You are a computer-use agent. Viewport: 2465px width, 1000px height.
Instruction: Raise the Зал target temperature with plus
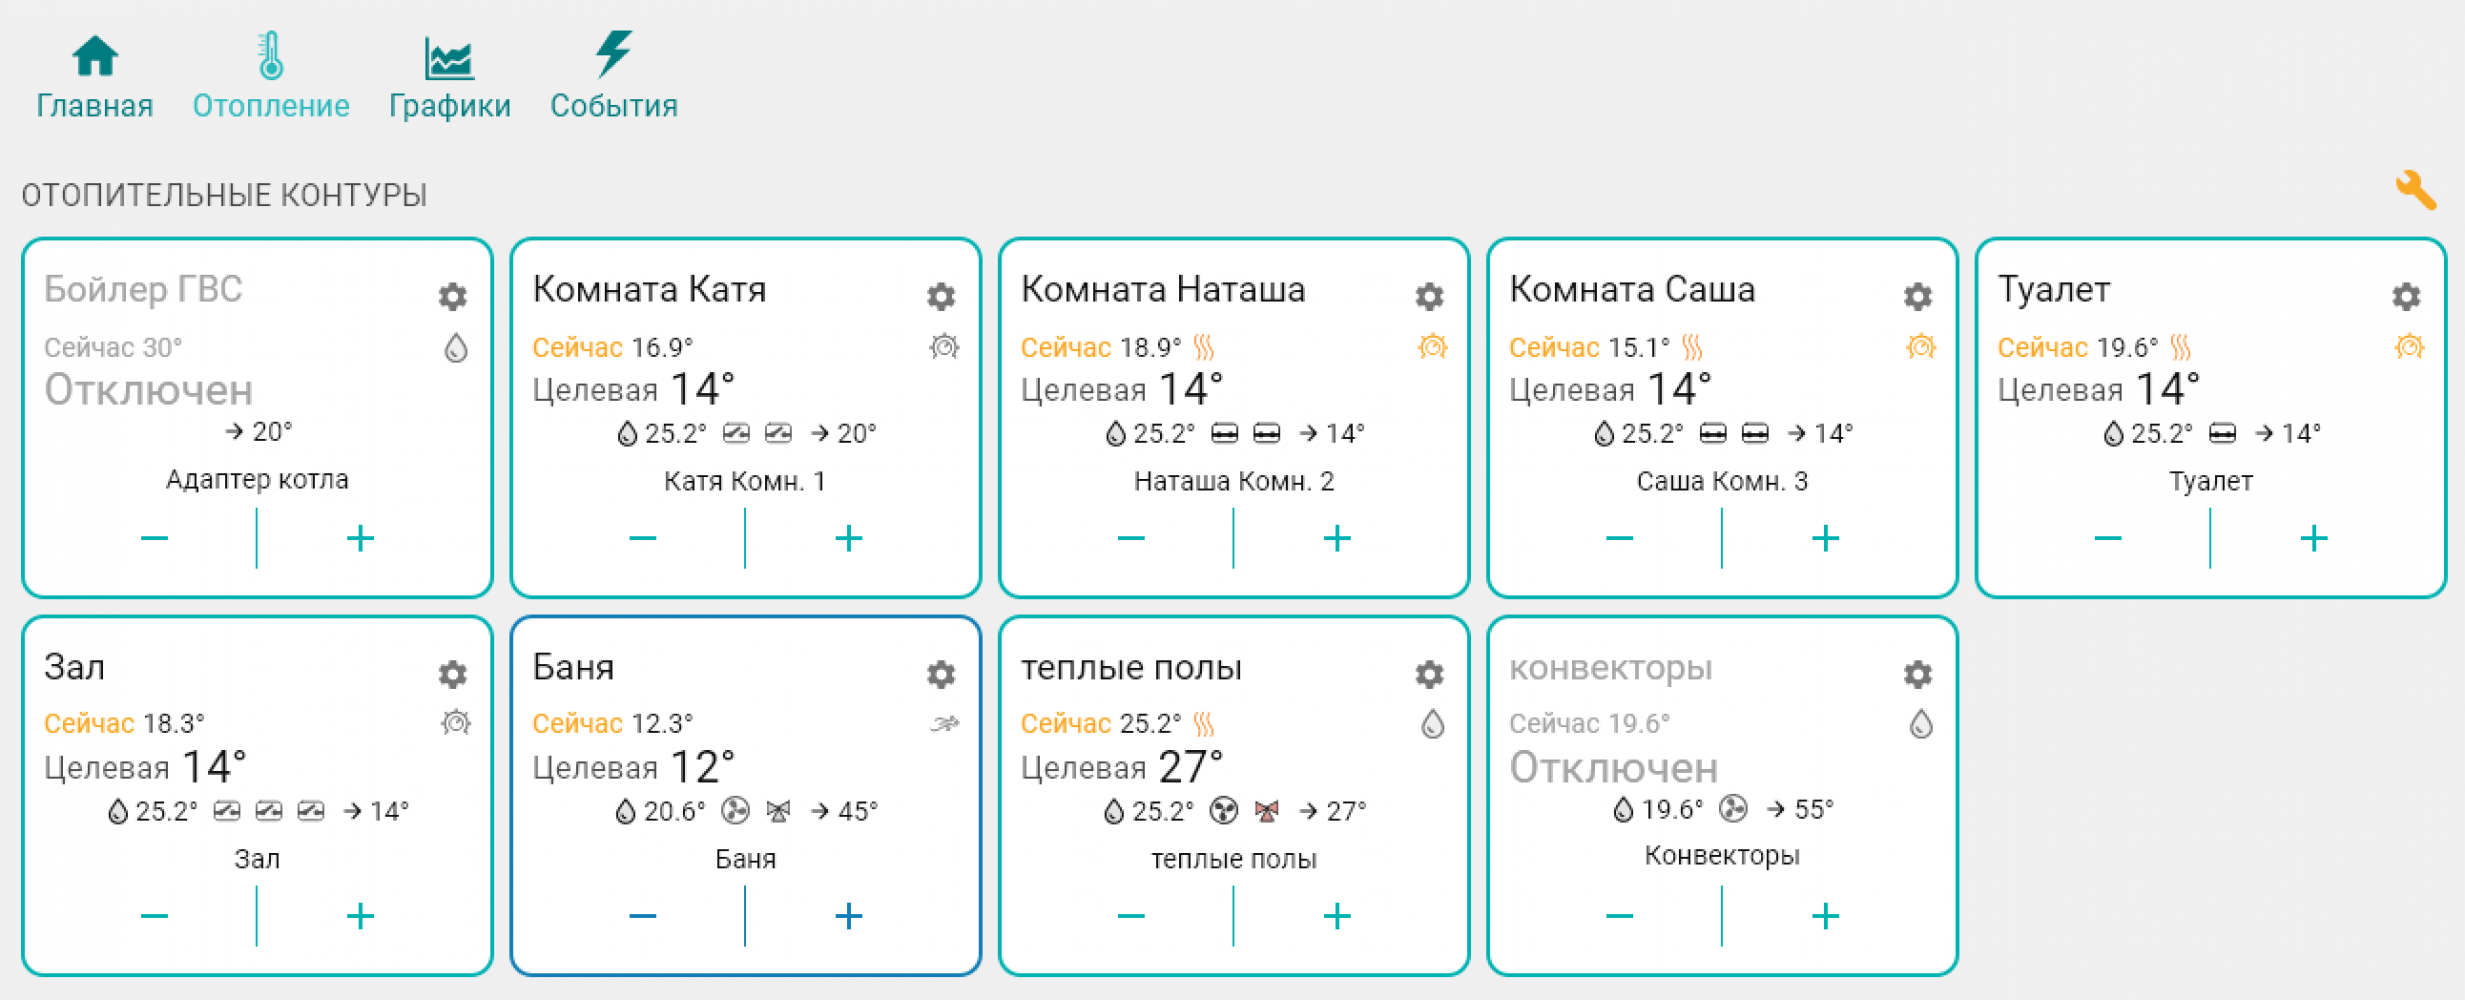360,916
